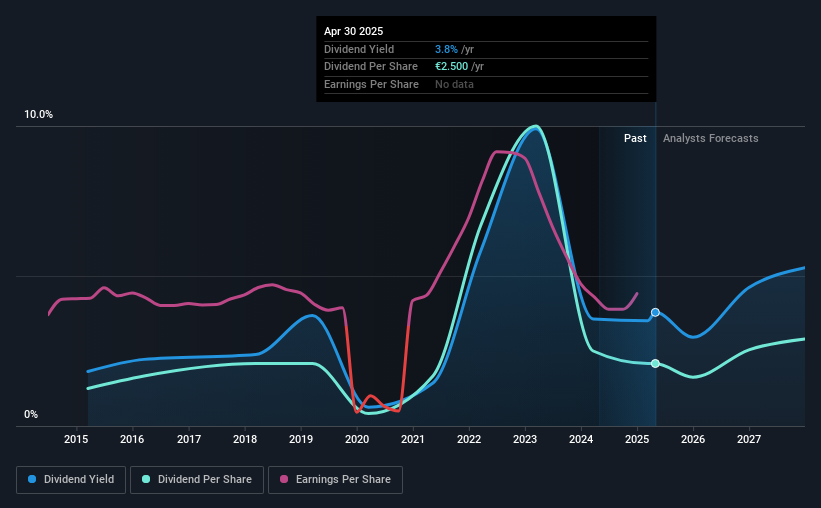Click the tooltip Dividend Per Share row label
Viewport: 821px width, 508px height.
pos(371,67)
